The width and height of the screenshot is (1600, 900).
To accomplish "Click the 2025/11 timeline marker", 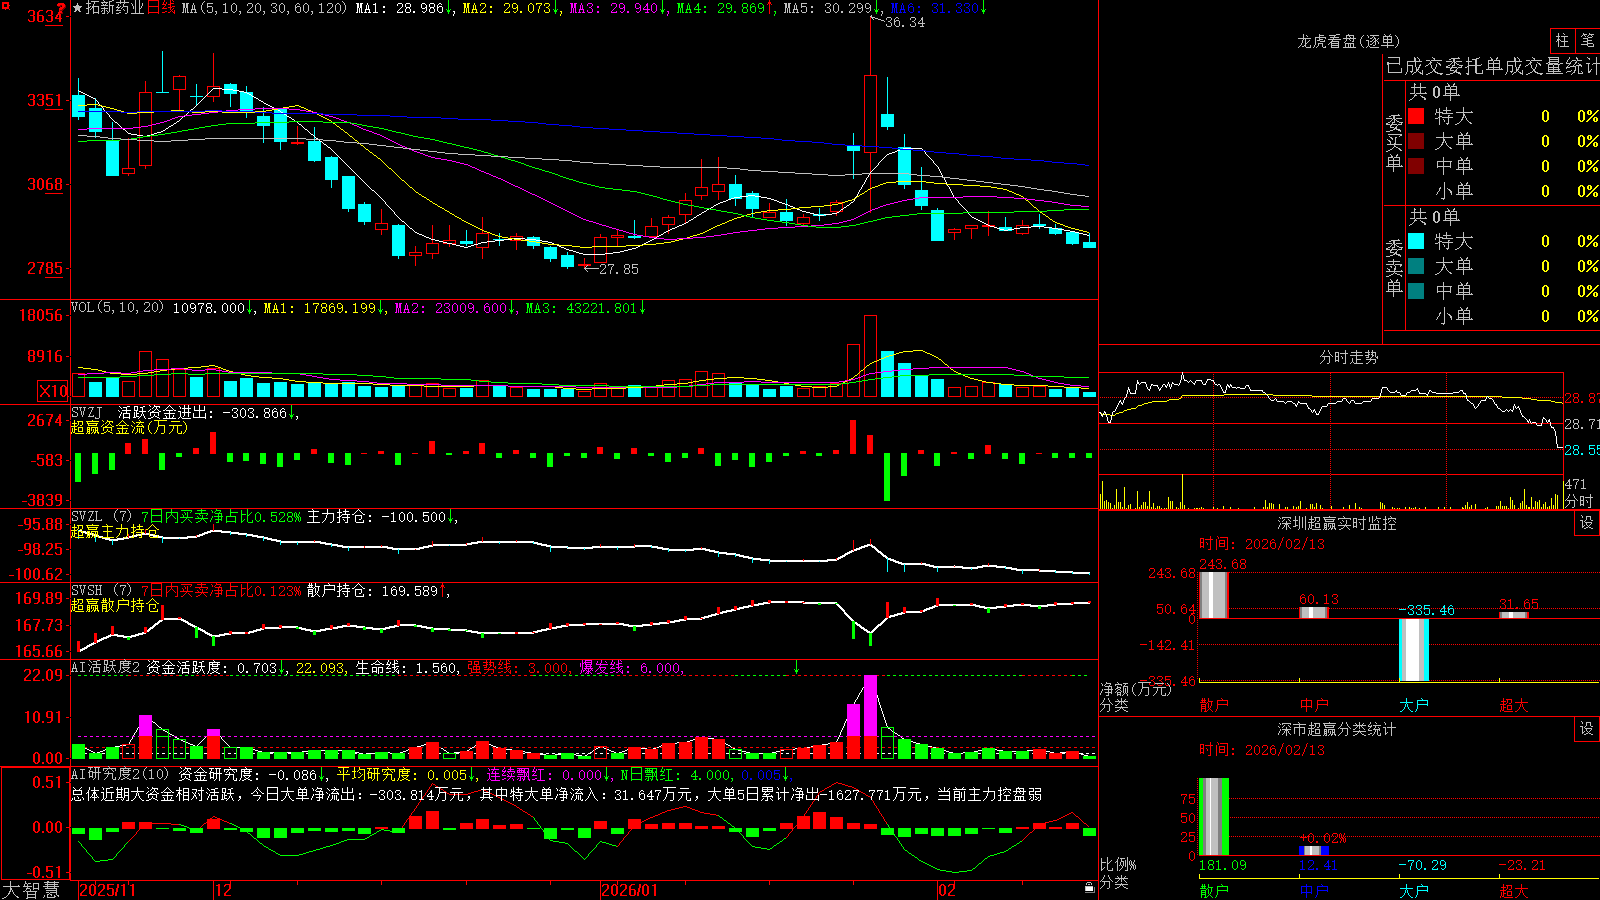I will click(107, 890).
